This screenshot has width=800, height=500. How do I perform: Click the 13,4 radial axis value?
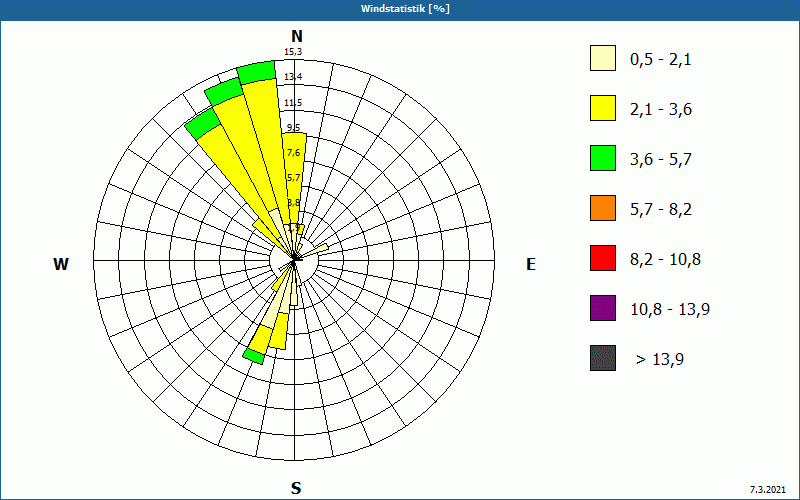[x=293, y=77]
